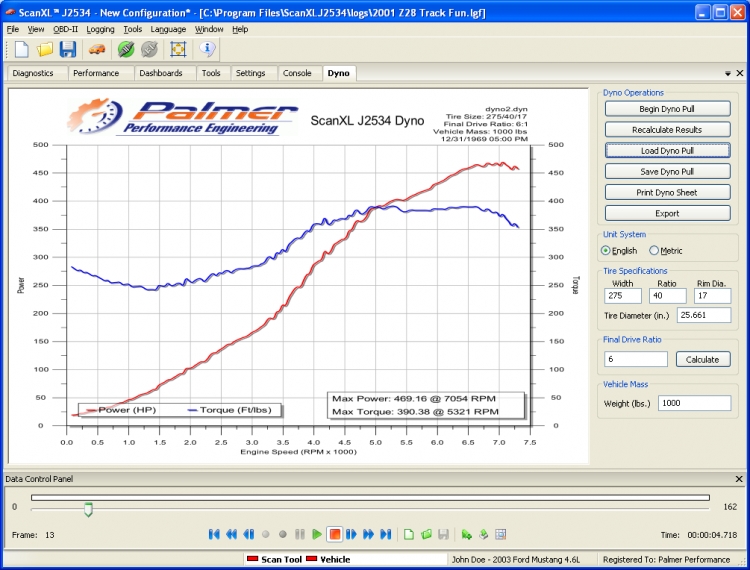
Task: Click the tire Width input field
Action: pos(622,296)
